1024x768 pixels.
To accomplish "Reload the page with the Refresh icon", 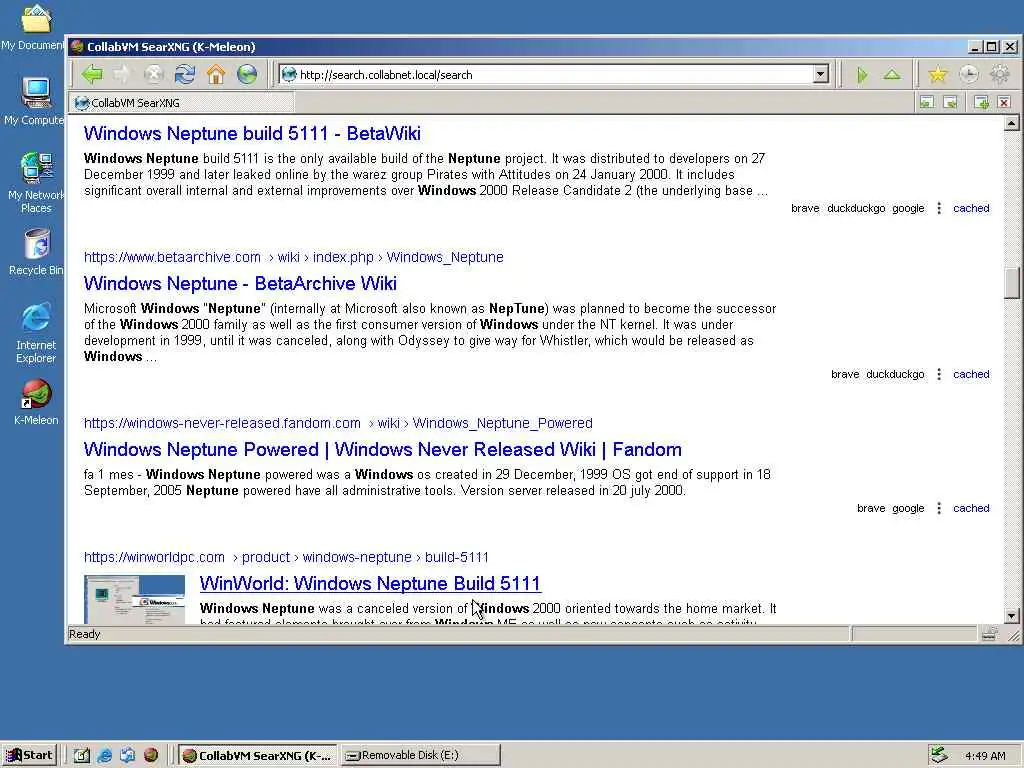I will point(185,74).
